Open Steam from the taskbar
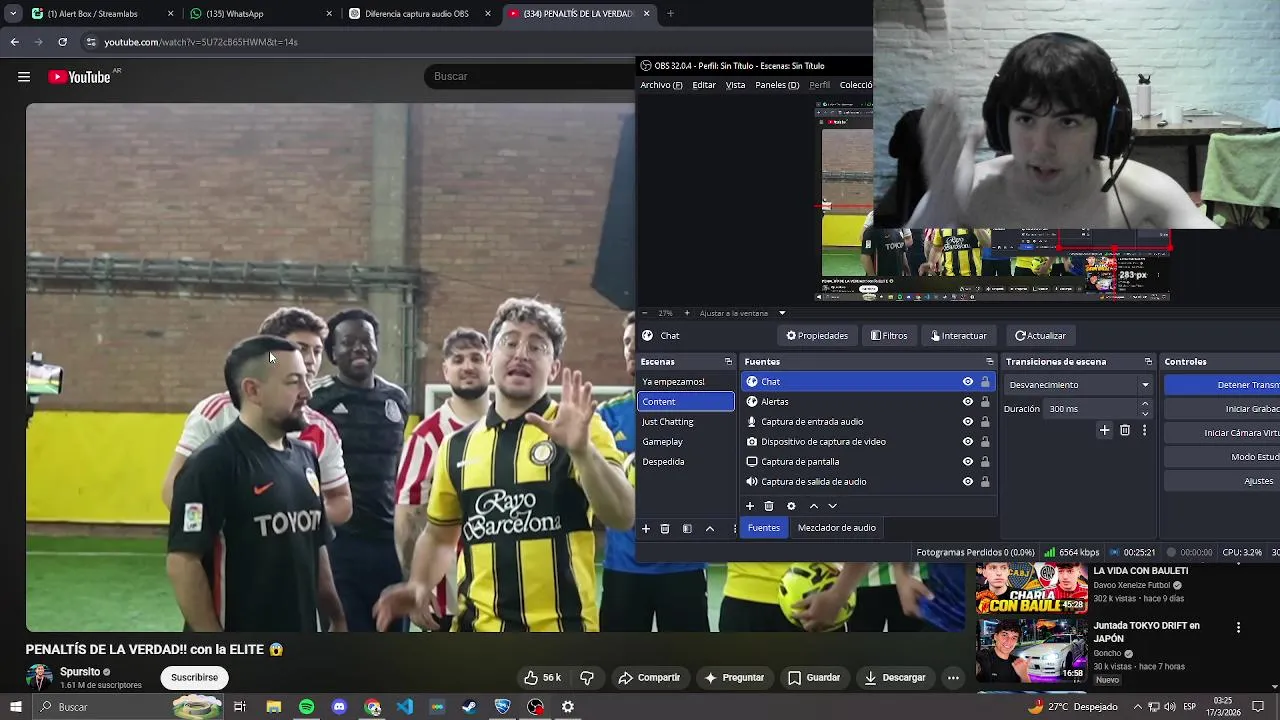1280x720 pixels. (x=469, y=707)
